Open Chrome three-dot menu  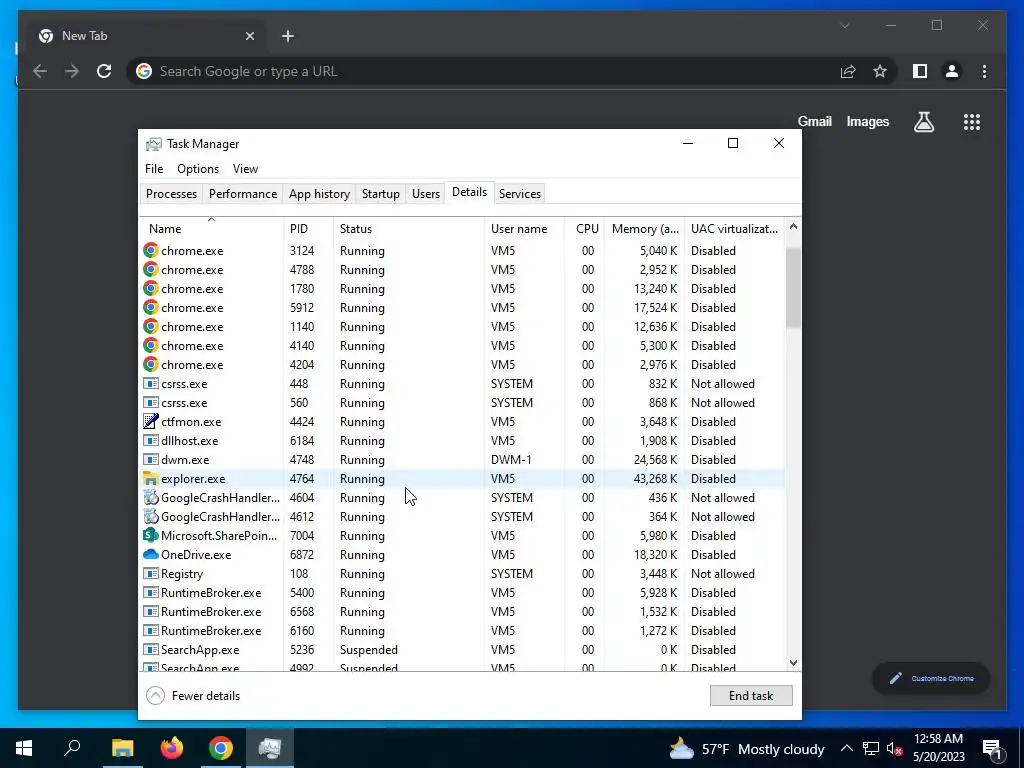(984, 71)
